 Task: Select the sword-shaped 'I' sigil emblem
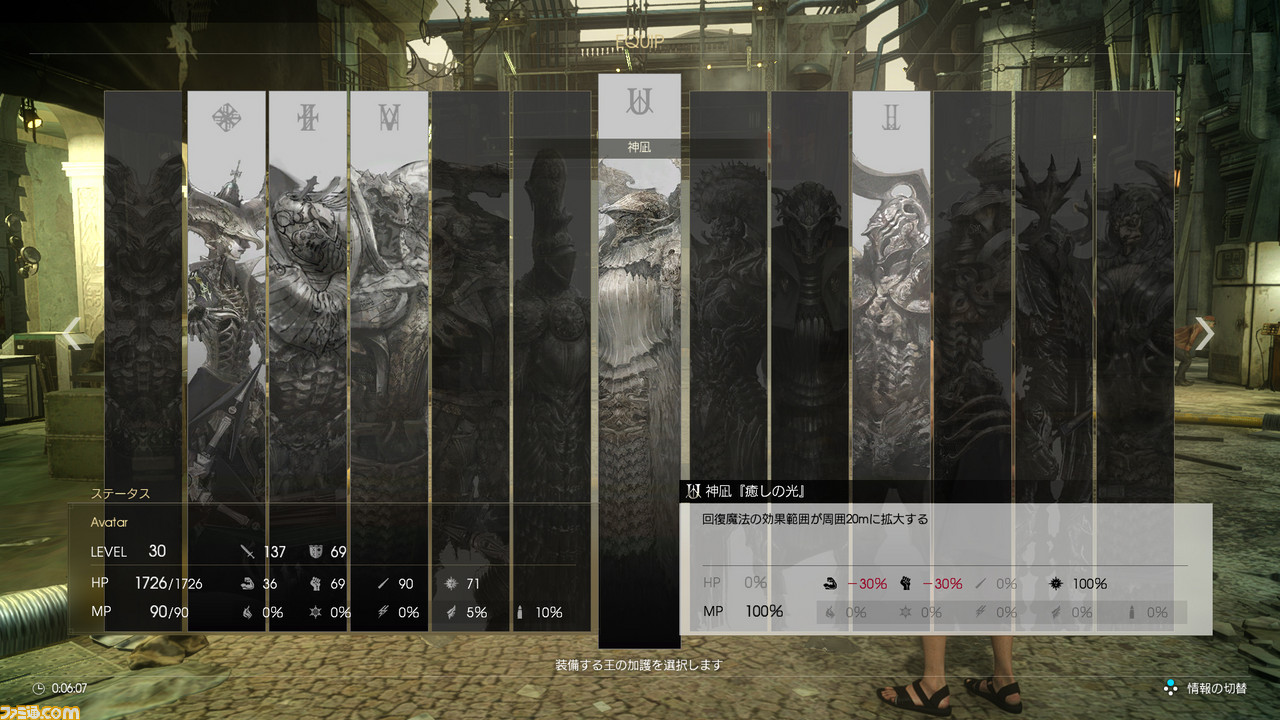(308, 118)
